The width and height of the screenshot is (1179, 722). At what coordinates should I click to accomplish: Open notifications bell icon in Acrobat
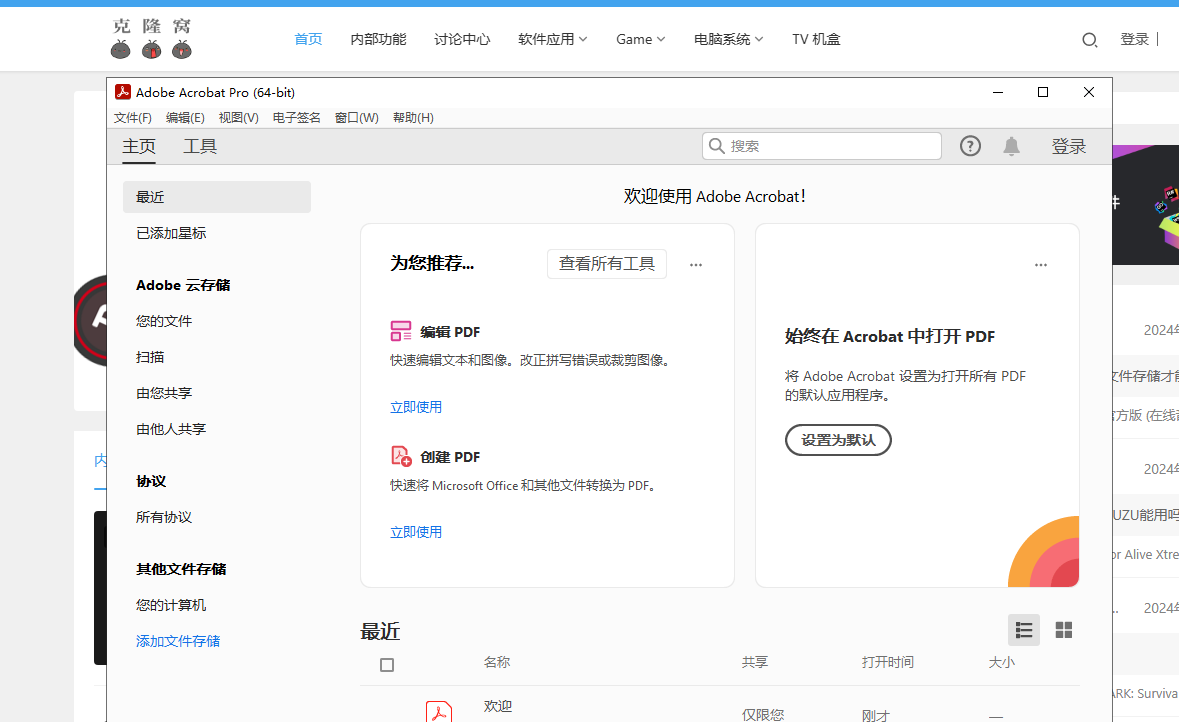[x=1011, y=146]
